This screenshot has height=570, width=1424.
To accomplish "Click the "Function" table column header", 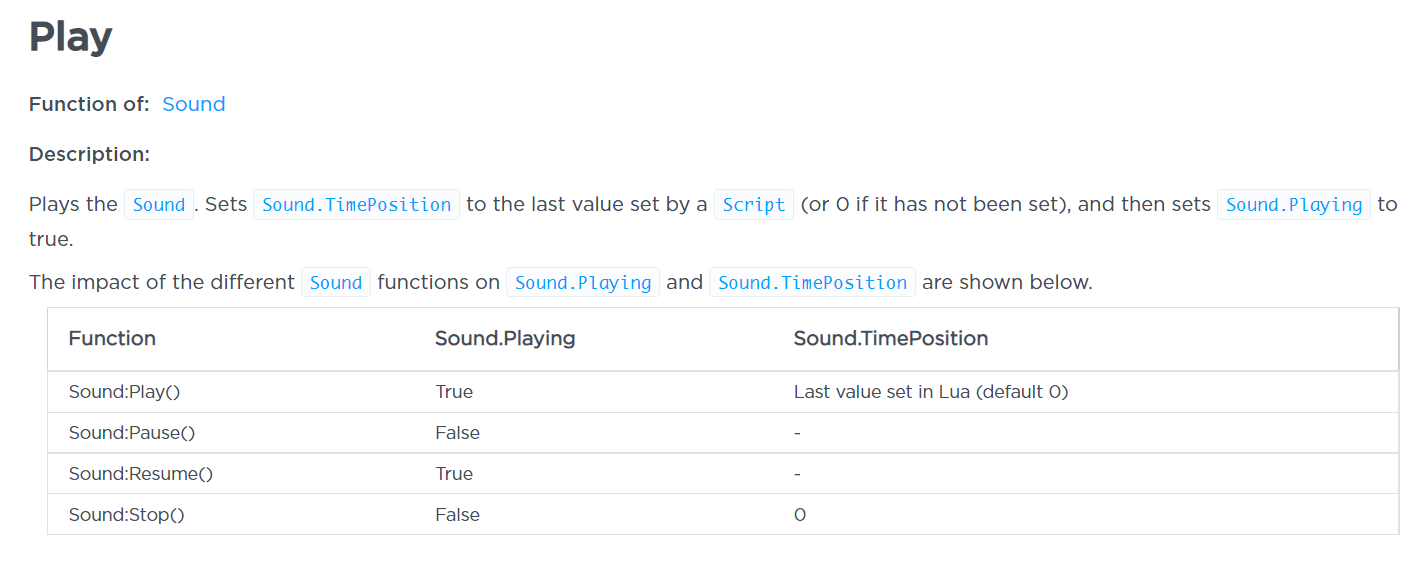I will [112, 339].
